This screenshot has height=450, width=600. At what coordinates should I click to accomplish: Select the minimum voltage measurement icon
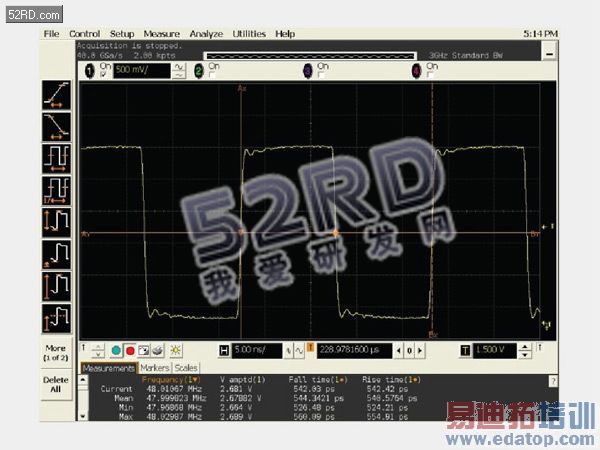57,254
